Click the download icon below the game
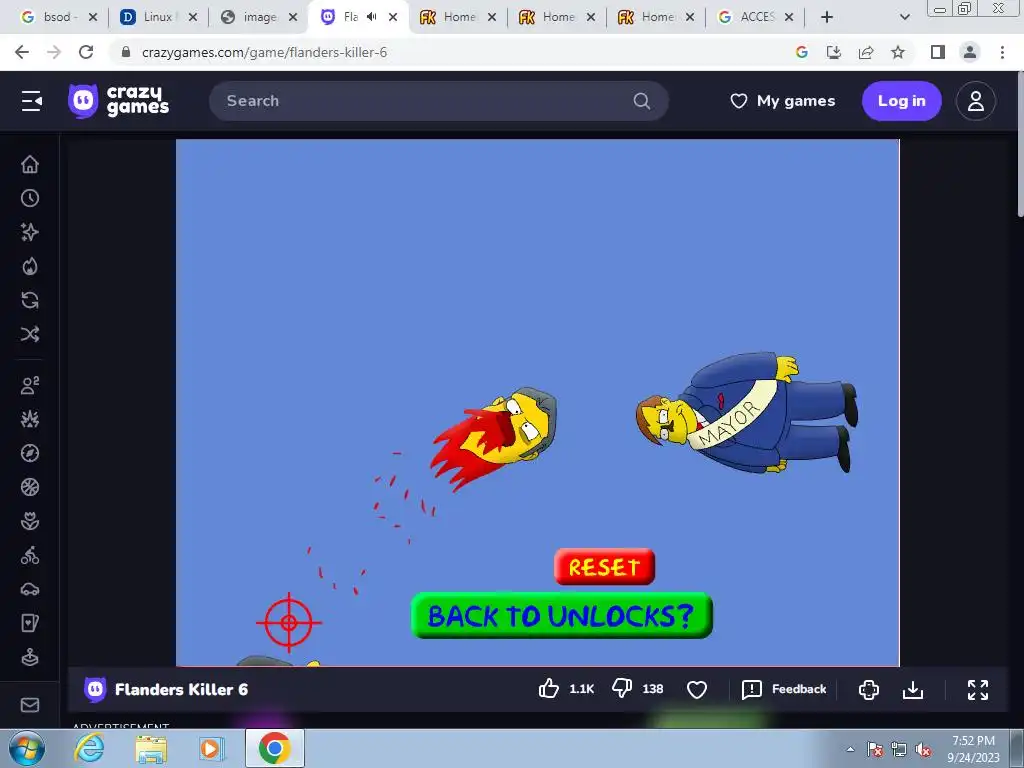Image resolution: width=1024 pixels, height=768 pixels. click(x=913, y=690)
